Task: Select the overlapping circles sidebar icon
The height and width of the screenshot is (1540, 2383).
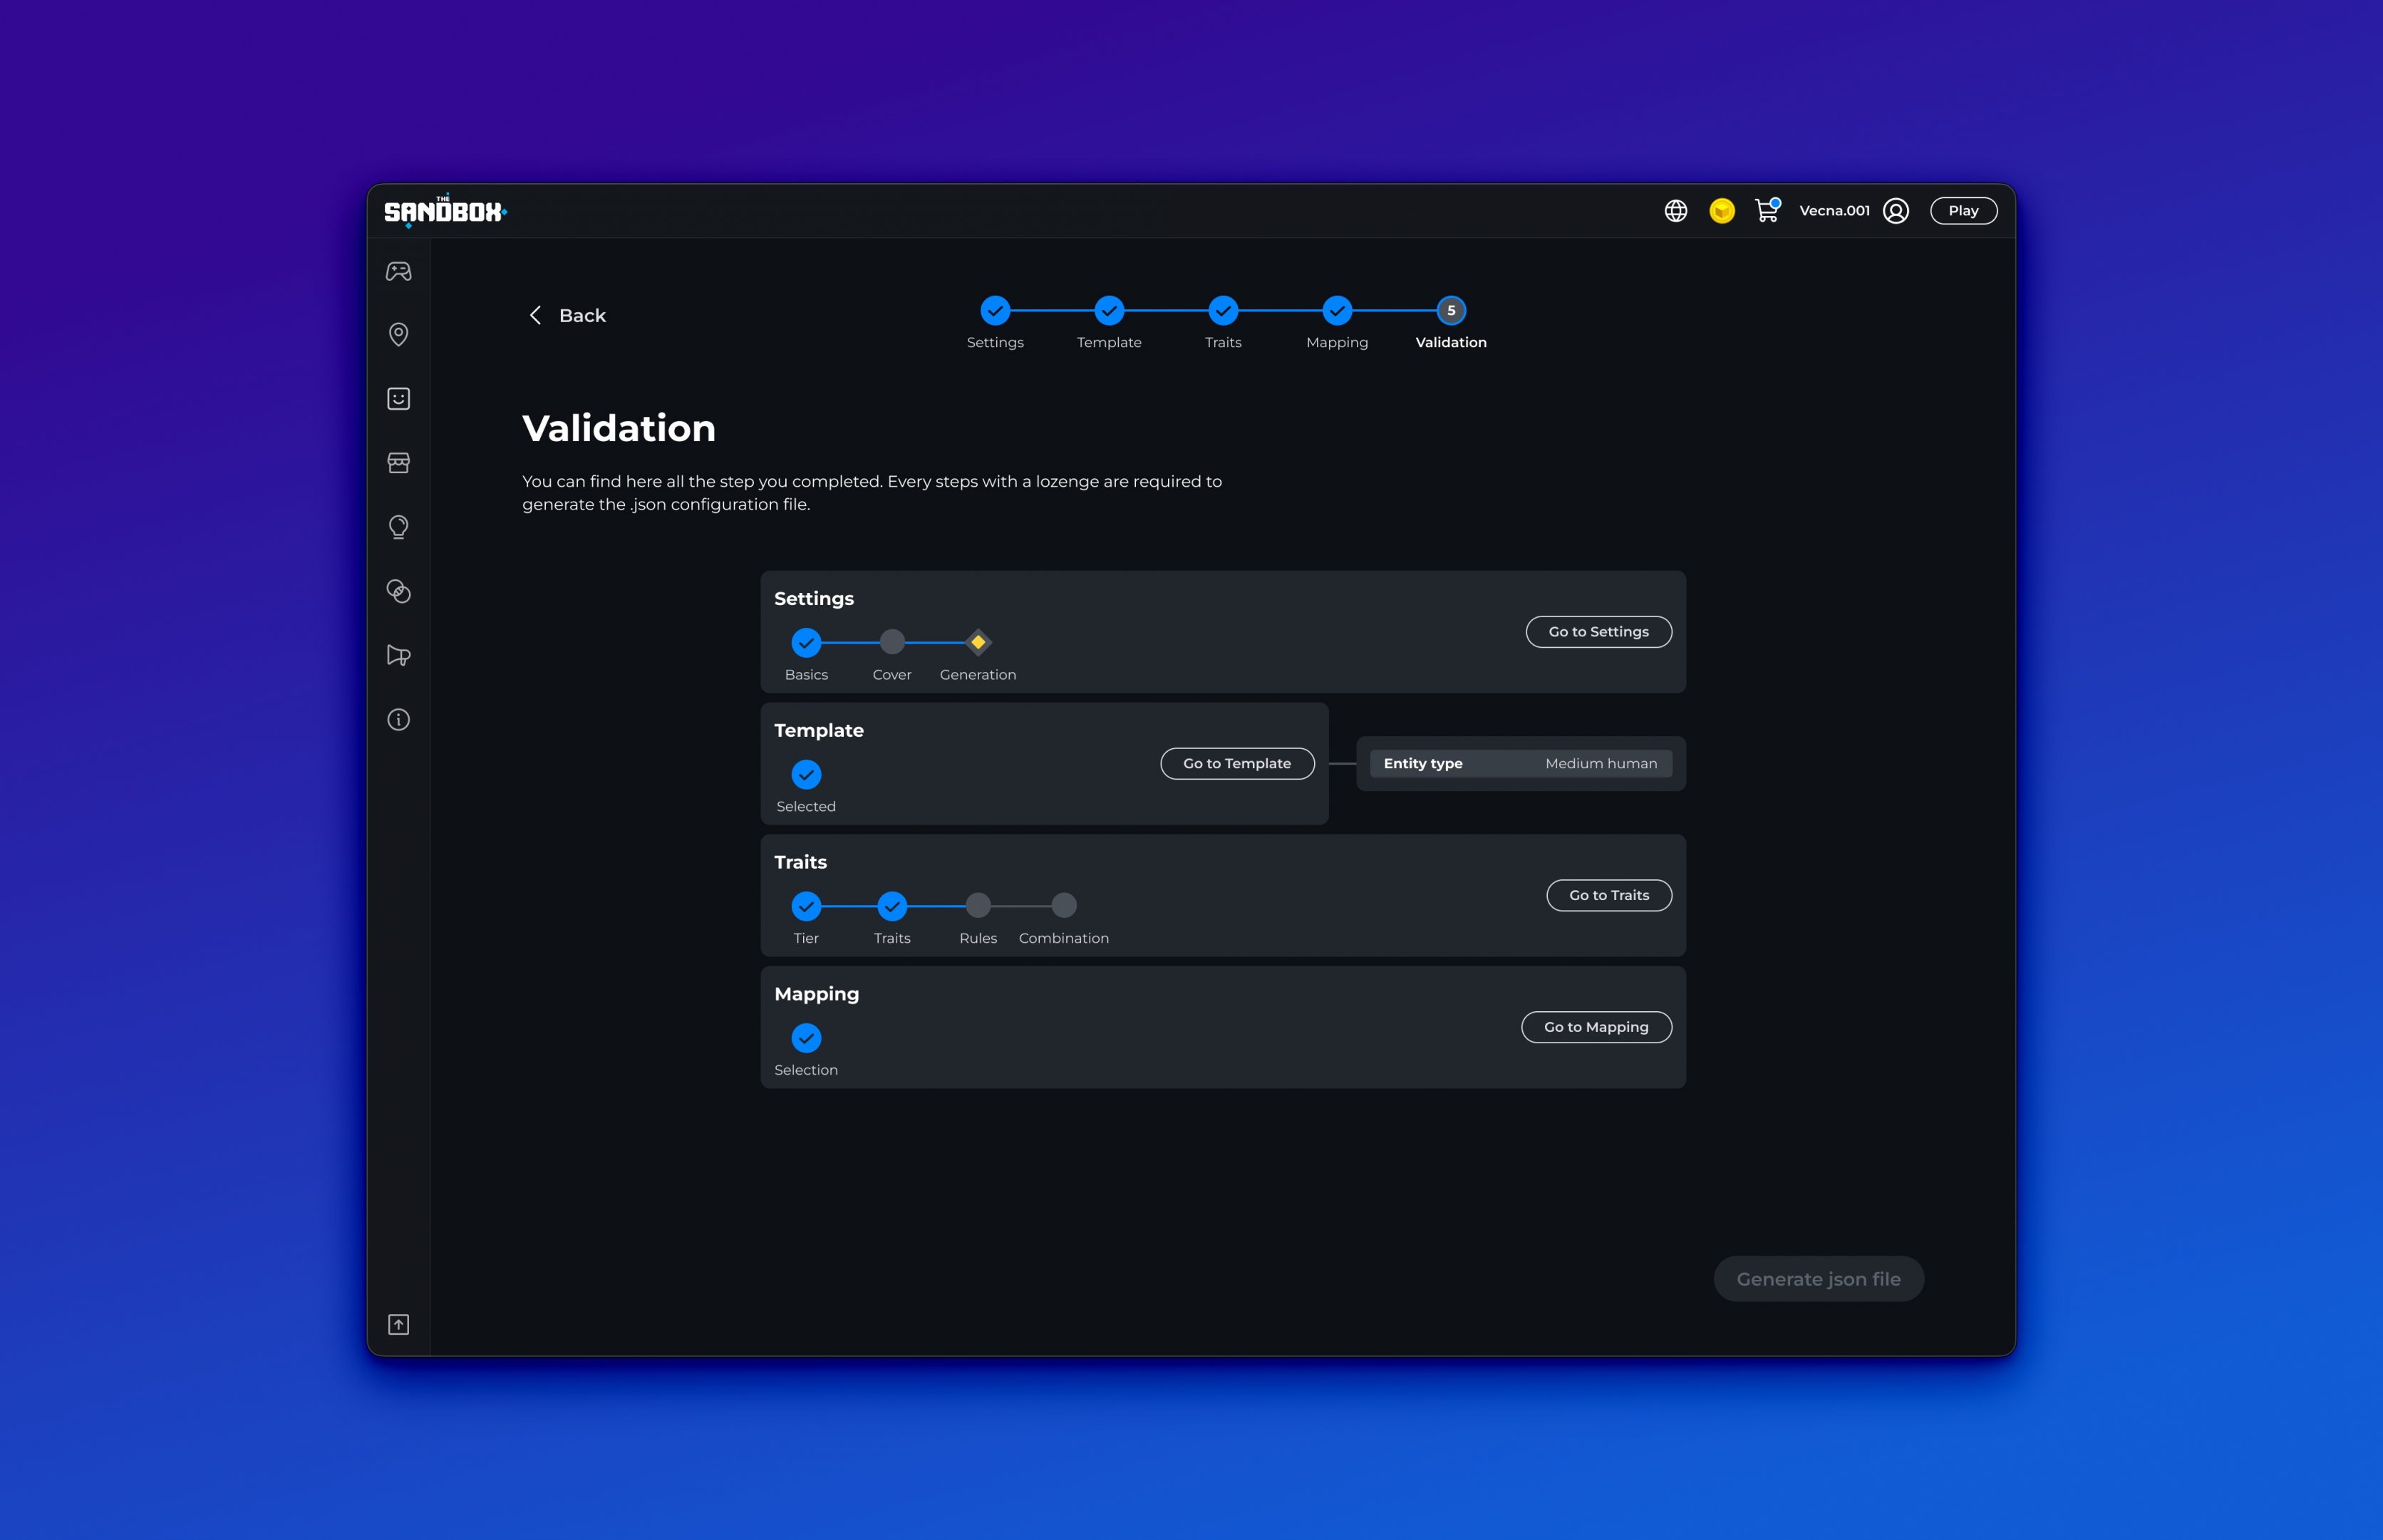Action: (398, 591)
